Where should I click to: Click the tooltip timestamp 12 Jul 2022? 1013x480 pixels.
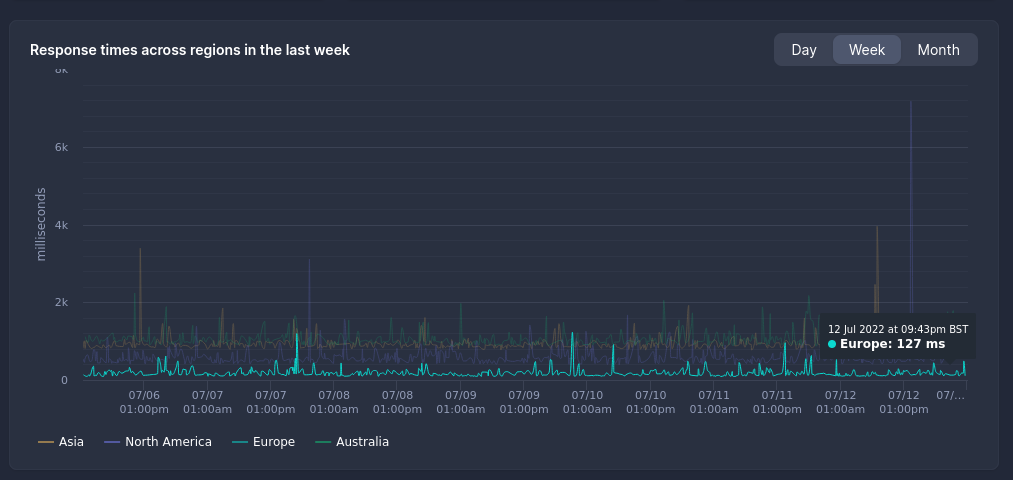(x=898, y=329)
